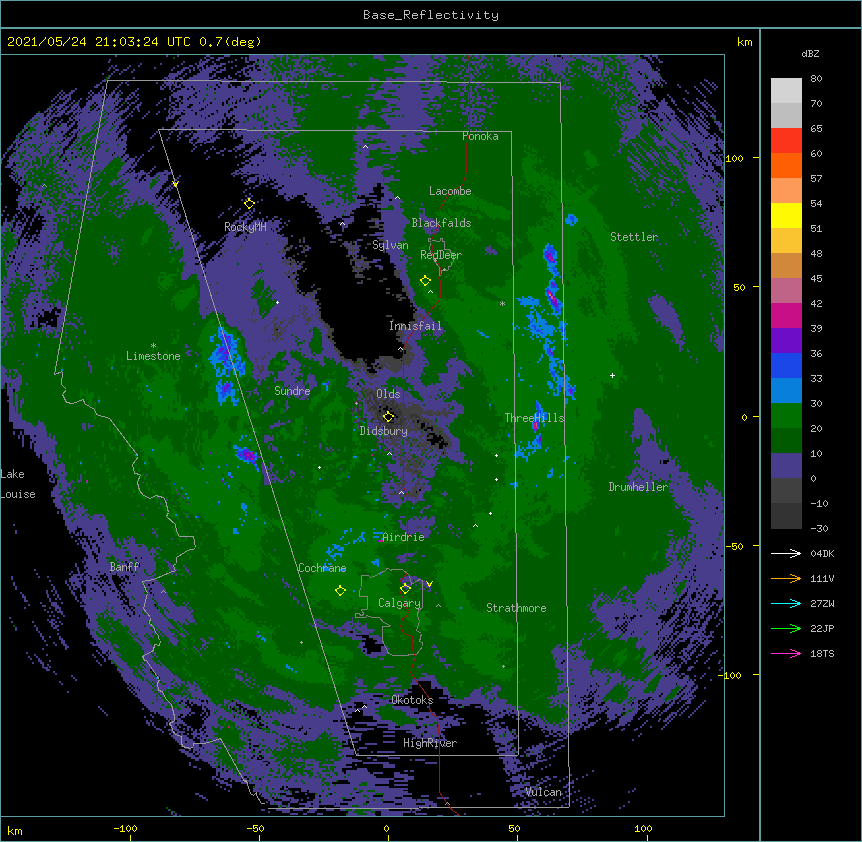Click the magenta 42 dBZ color swatch

pyautogui.click(x=786, y=315)
